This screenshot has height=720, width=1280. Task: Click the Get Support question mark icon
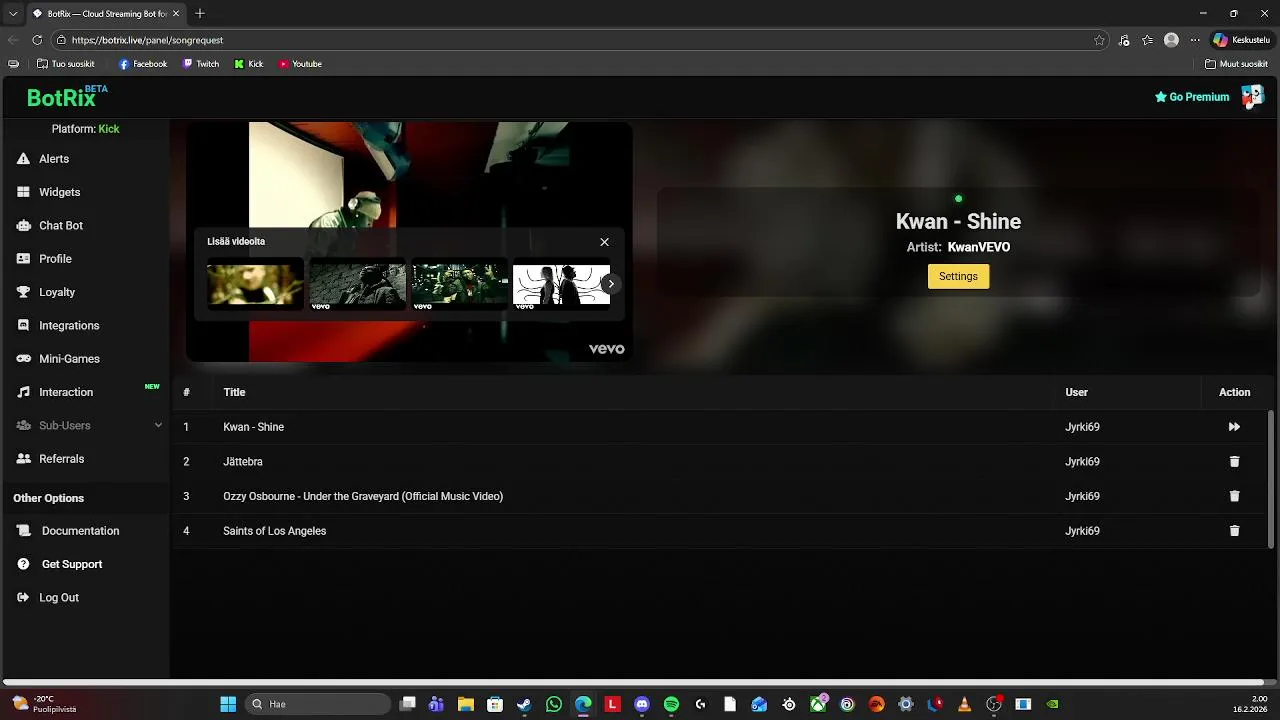coord(23,564)
